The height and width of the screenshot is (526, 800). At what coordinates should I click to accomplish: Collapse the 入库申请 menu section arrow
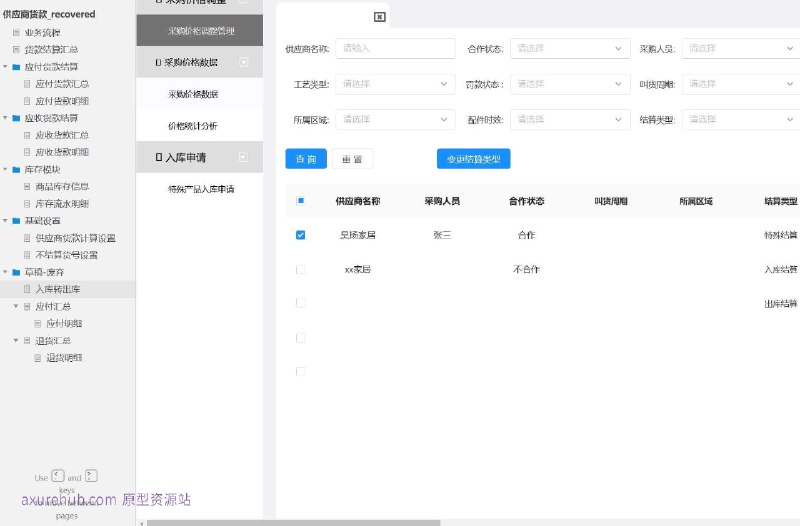coord(243,157)
